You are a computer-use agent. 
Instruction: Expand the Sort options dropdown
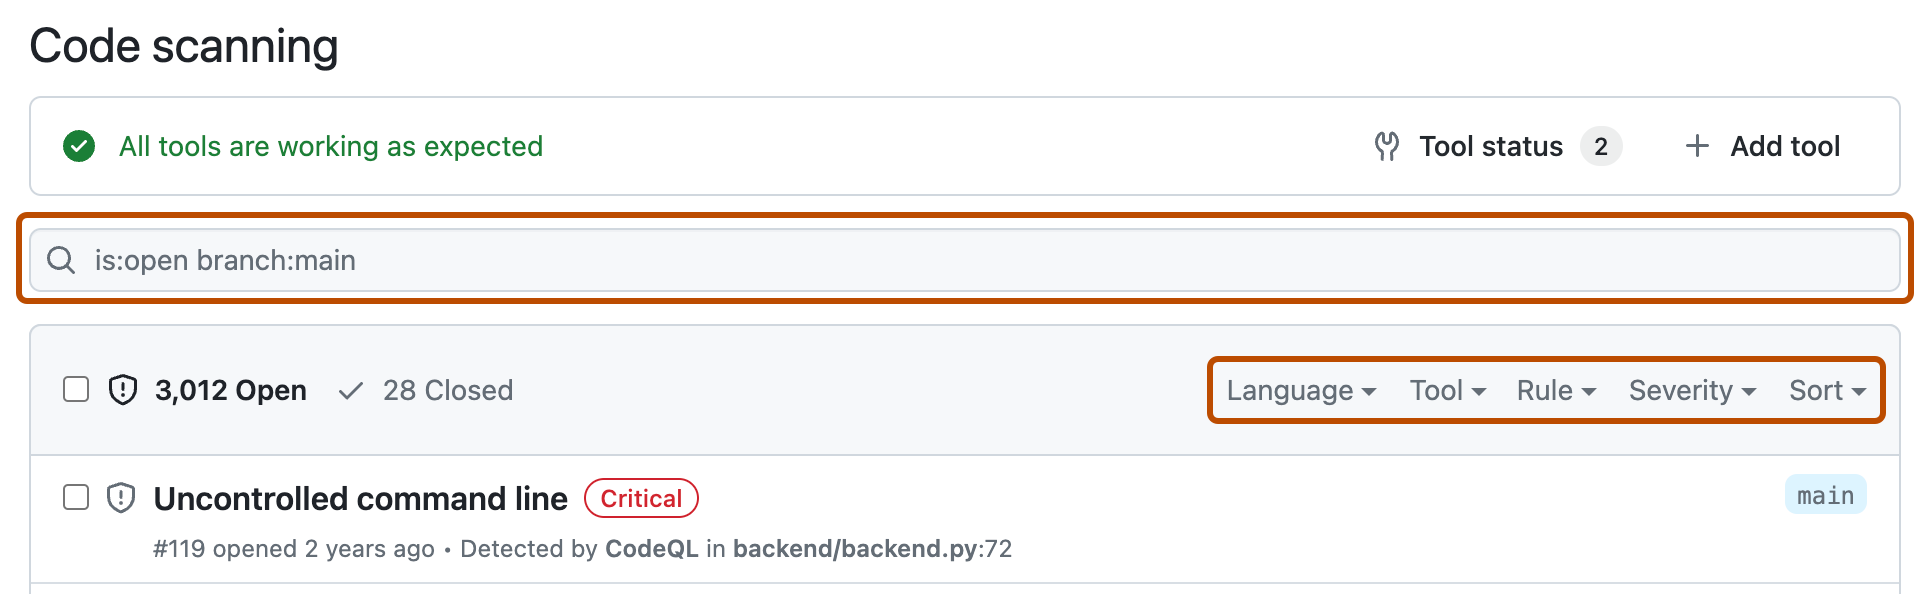1826,391
